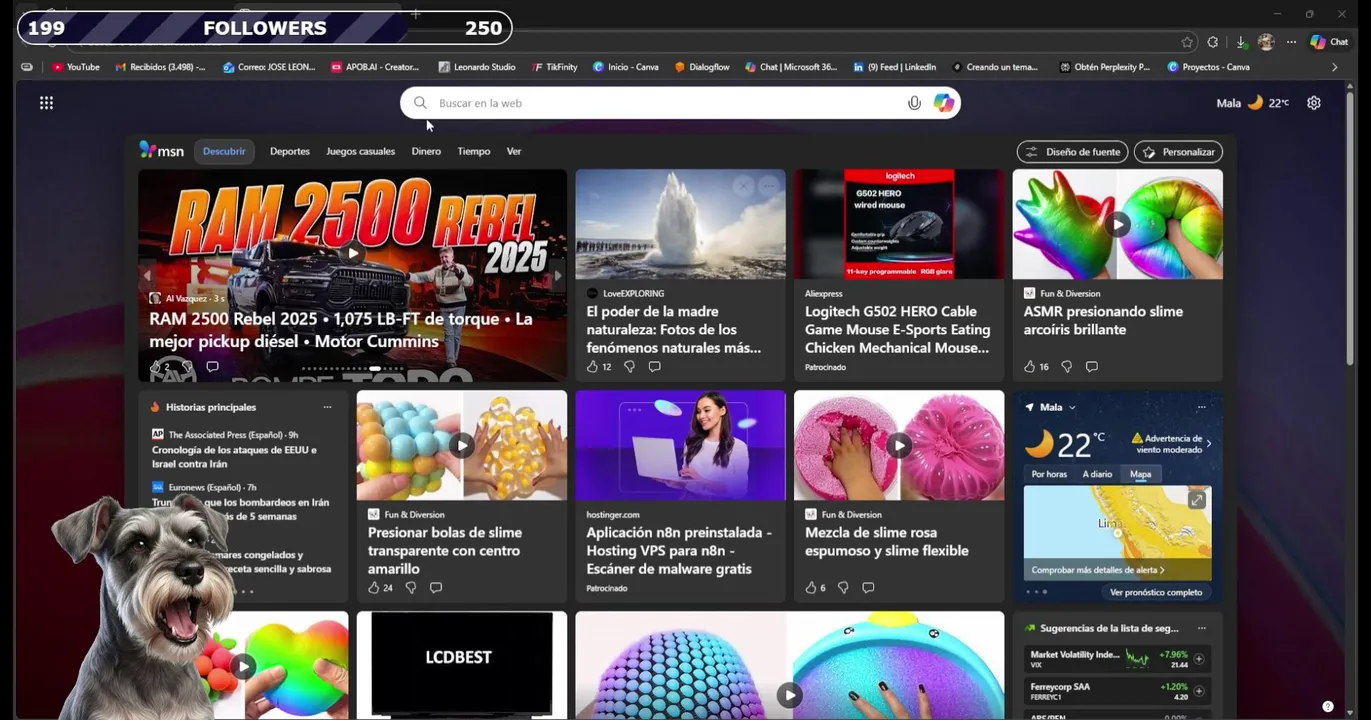This screenshot has width=1371, height=720.
Task: Open page settings gear icon
Action: tap(1314, 103)
